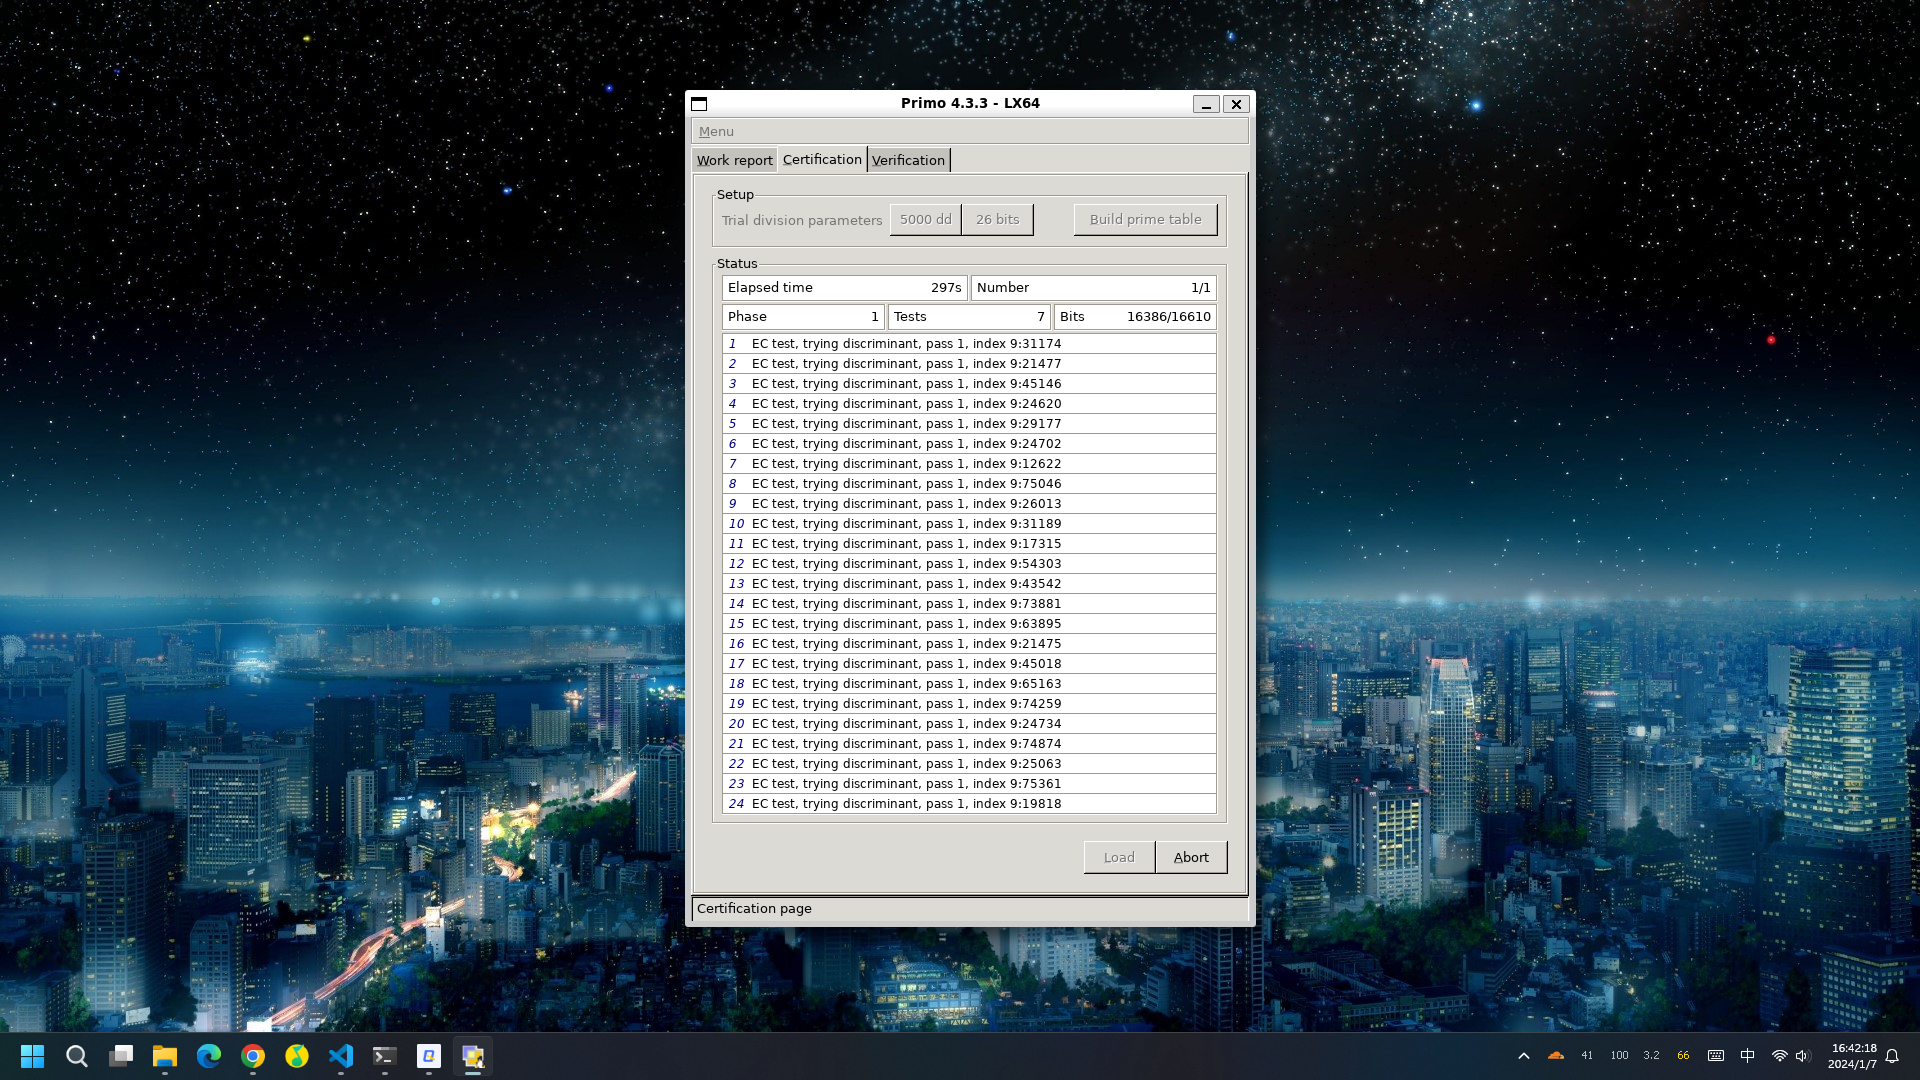Open the Menu dropdown in Primo
1920x1080 pixels.
tap(716, 131)
